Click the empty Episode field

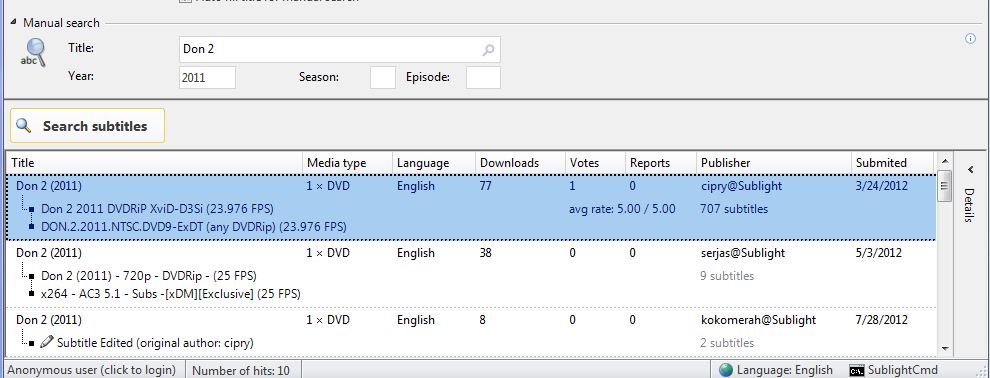tap(483, 78)
